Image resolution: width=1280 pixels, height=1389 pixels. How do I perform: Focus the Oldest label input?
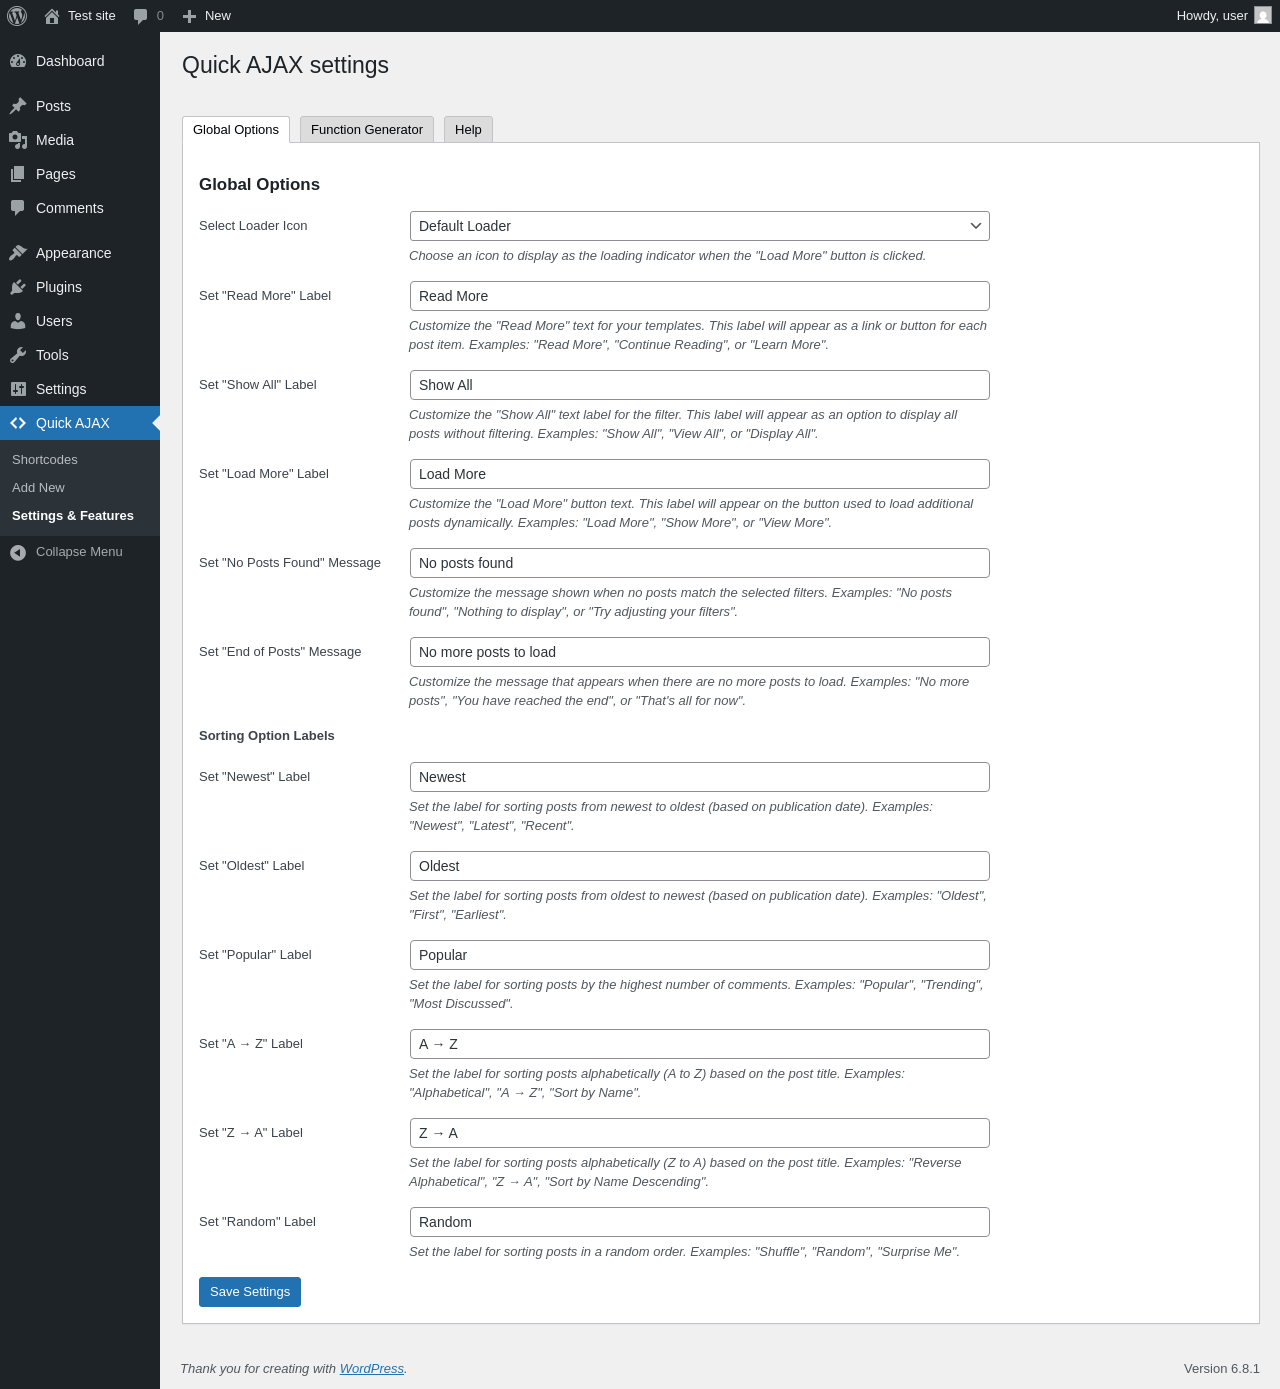(x=700, y=866)
